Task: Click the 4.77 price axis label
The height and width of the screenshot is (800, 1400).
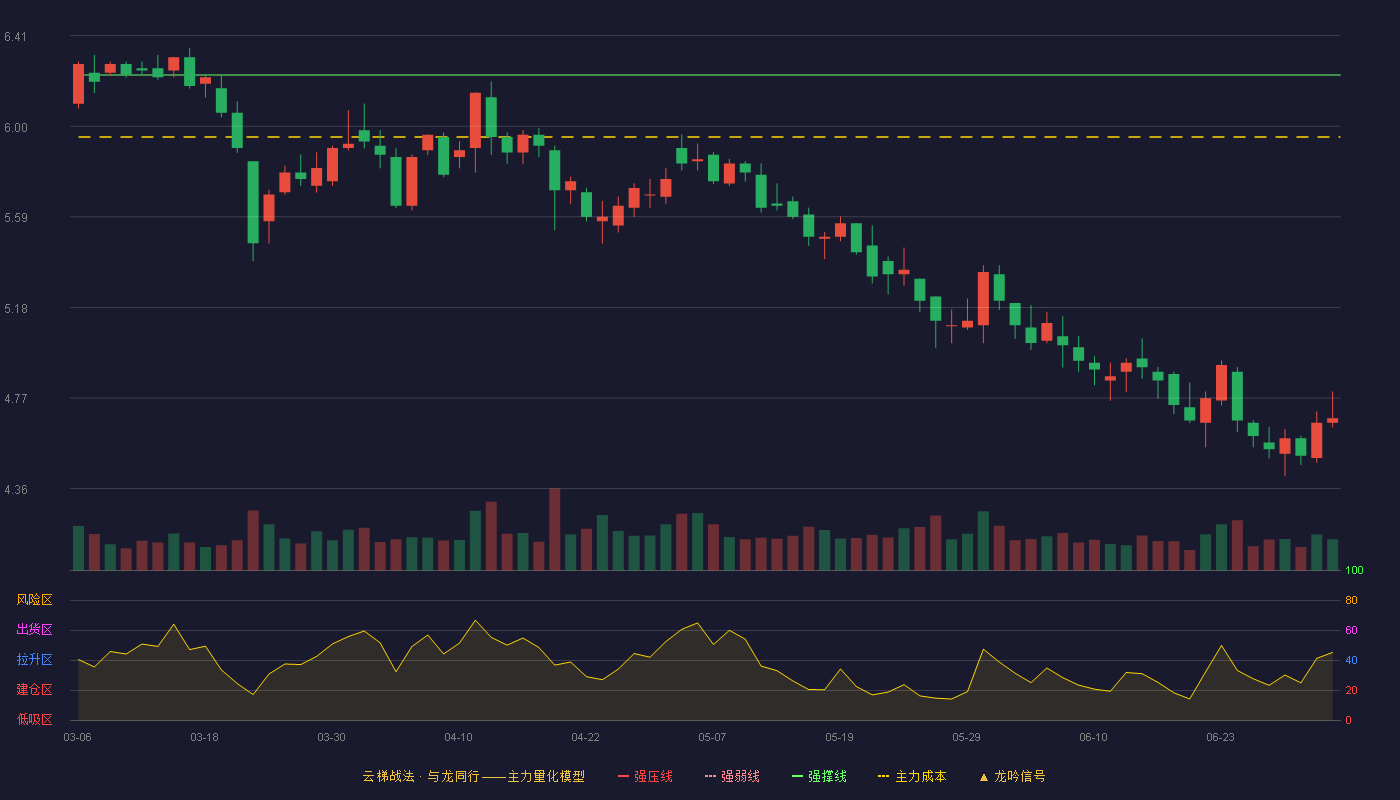Action: pyautogui.click(x=15, y=399)
